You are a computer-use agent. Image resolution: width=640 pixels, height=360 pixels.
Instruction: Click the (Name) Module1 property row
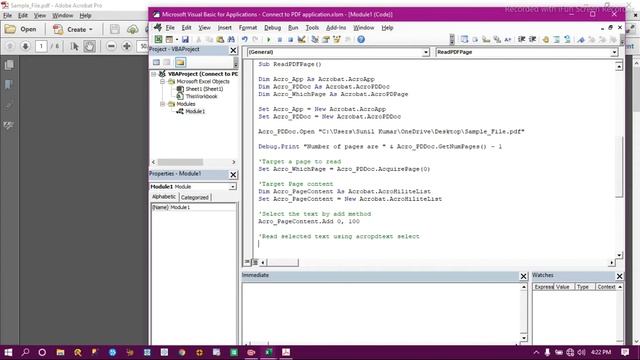click(193, 207)
